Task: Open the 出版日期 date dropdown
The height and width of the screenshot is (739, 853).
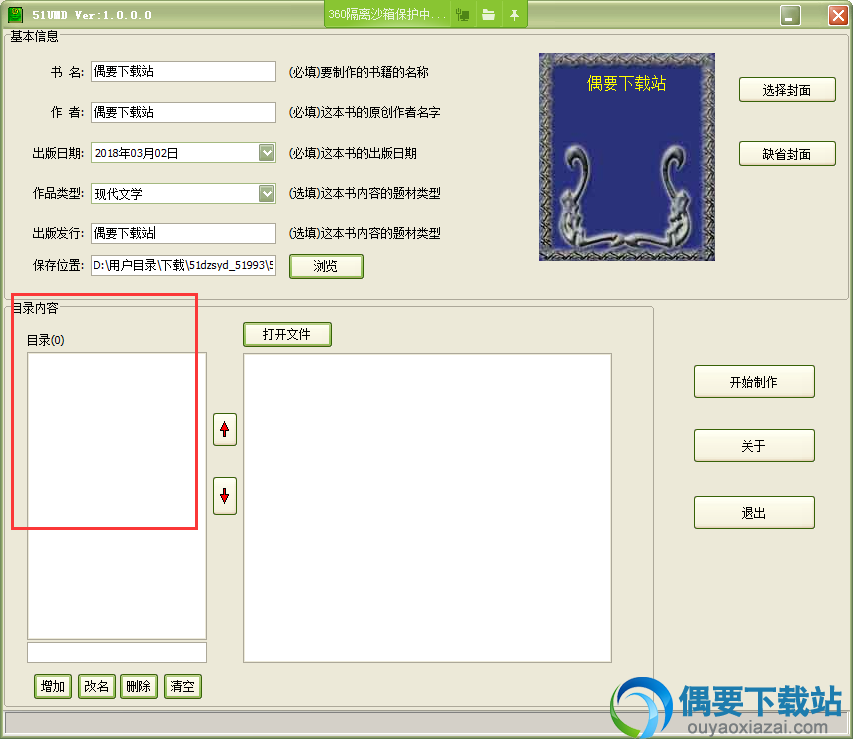Action: click(x=267, y=153)
